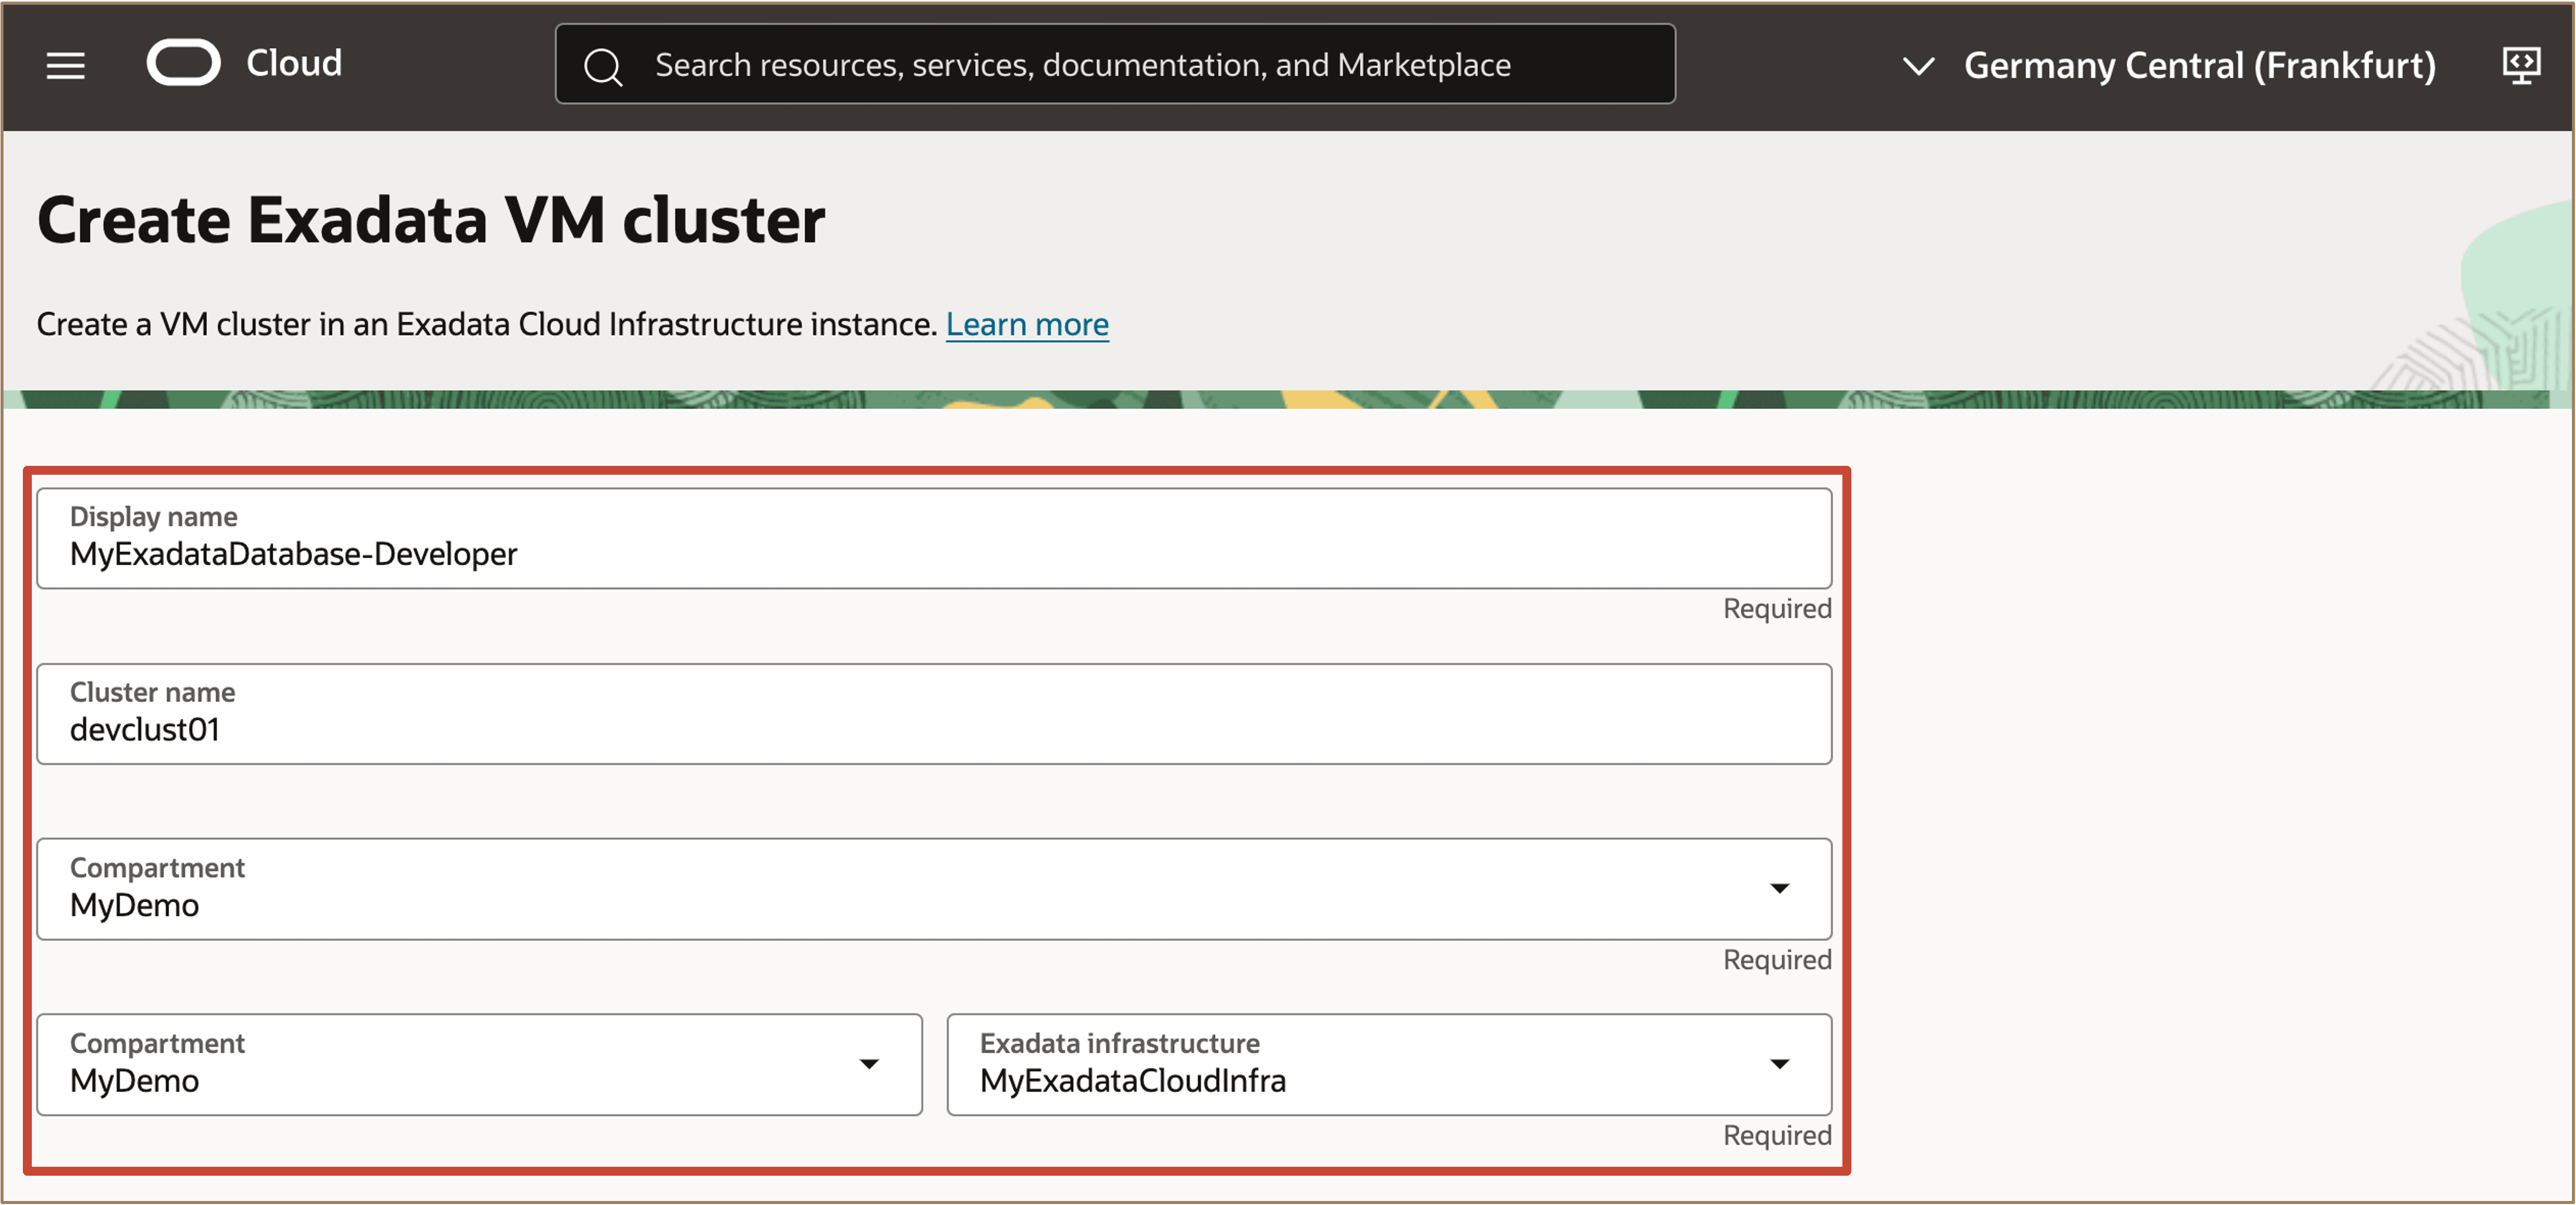
Task: Click MyDemo in wide Compartment field
Action: (134, 905)
